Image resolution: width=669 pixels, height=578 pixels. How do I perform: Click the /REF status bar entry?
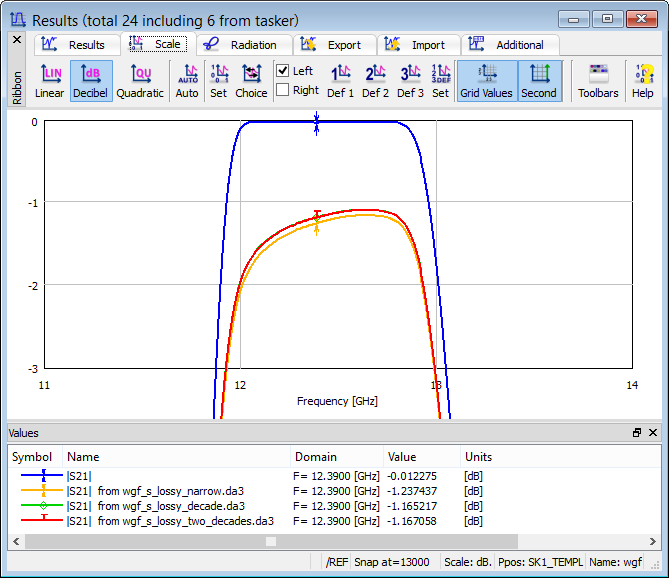click(x=337, y=562)
